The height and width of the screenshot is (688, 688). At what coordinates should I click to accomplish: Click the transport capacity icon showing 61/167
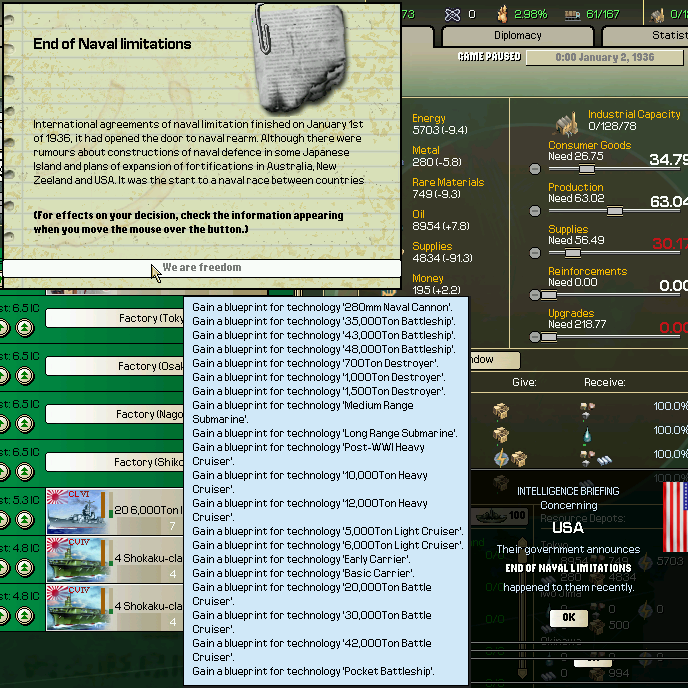[x=572, y=15]
